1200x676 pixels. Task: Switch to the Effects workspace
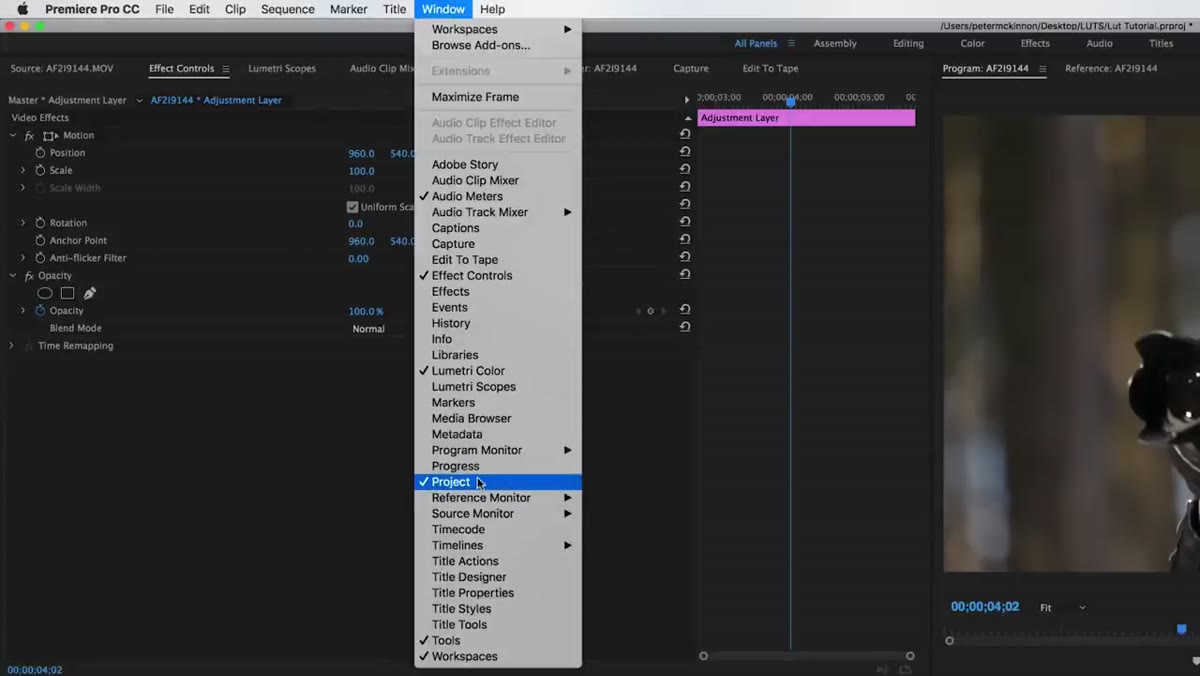(1035, 44)
